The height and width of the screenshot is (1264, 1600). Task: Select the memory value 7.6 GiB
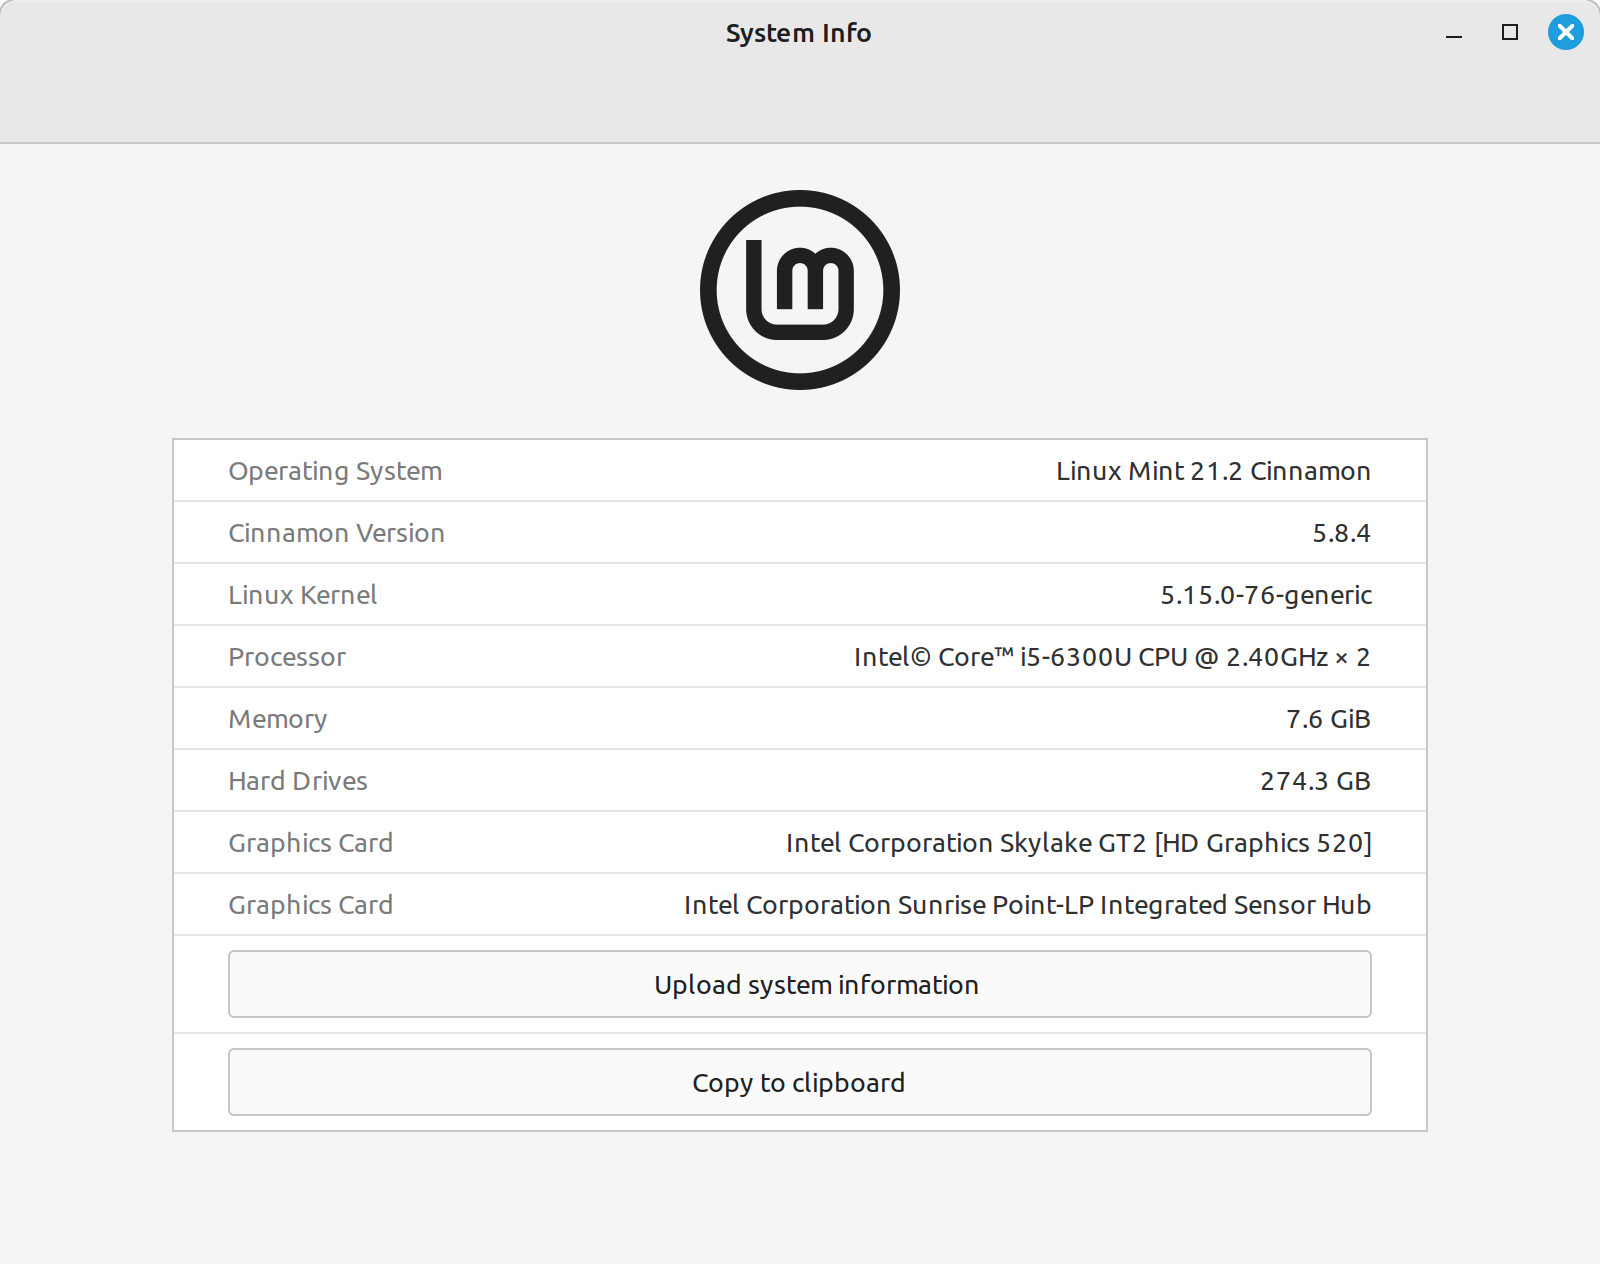coord(1328,719)
